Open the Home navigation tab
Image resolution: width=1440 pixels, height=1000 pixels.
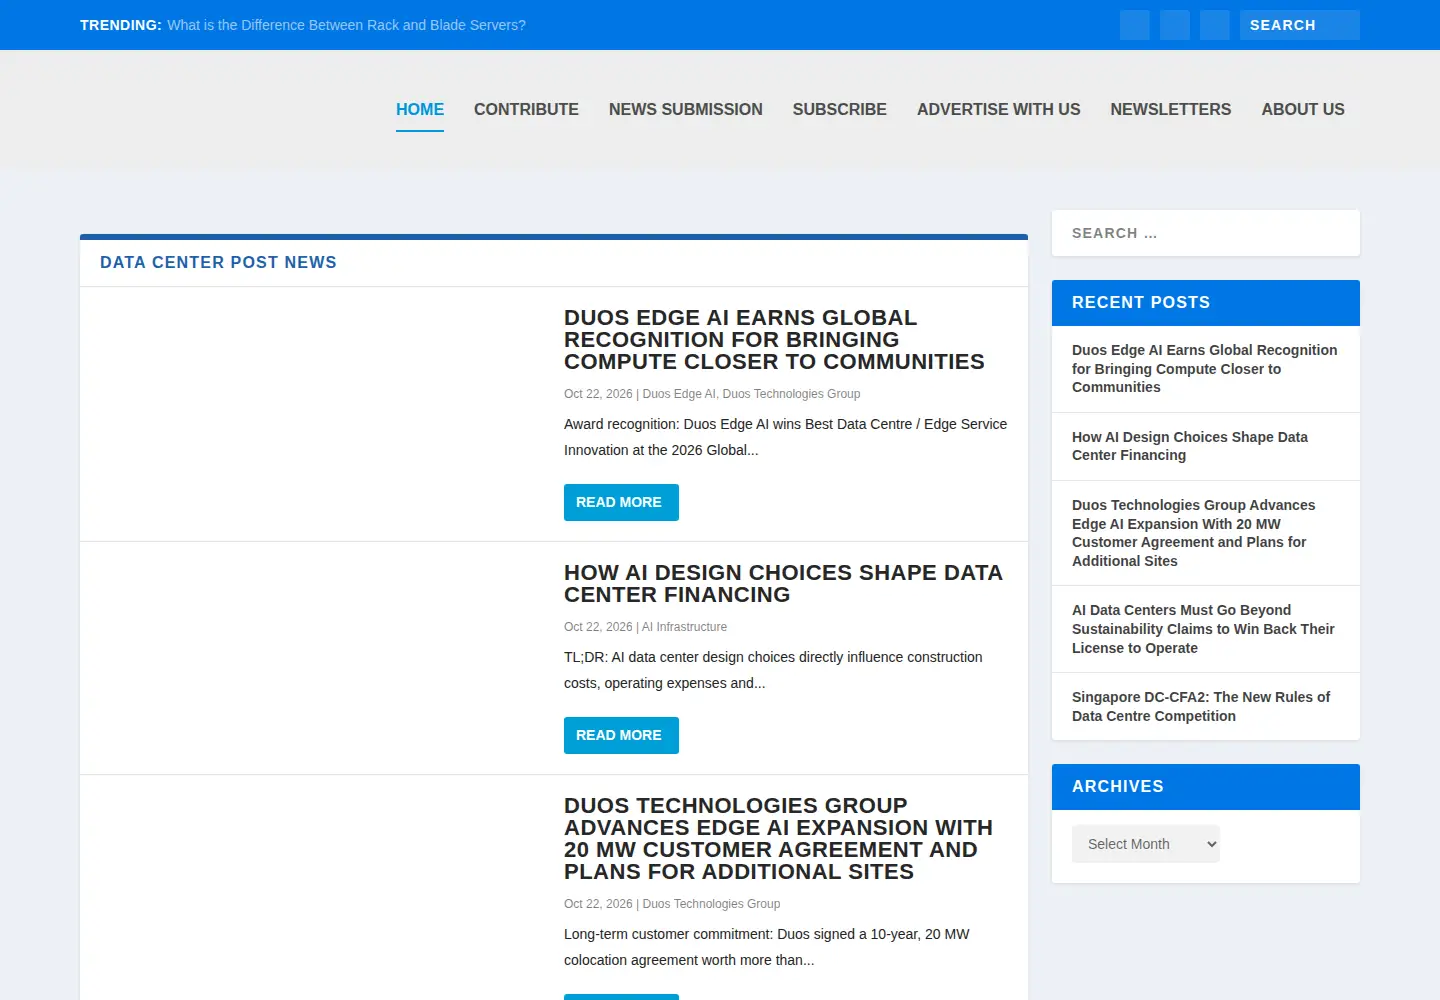(420, 109)
